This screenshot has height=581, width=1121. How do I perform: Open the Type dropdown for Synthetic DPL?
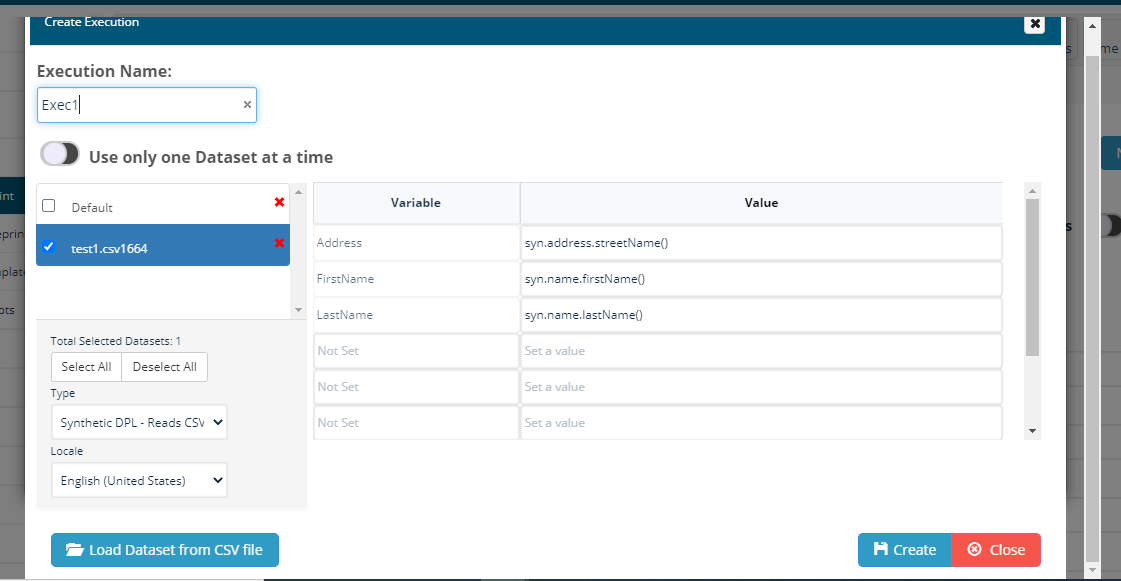[139, 423]
